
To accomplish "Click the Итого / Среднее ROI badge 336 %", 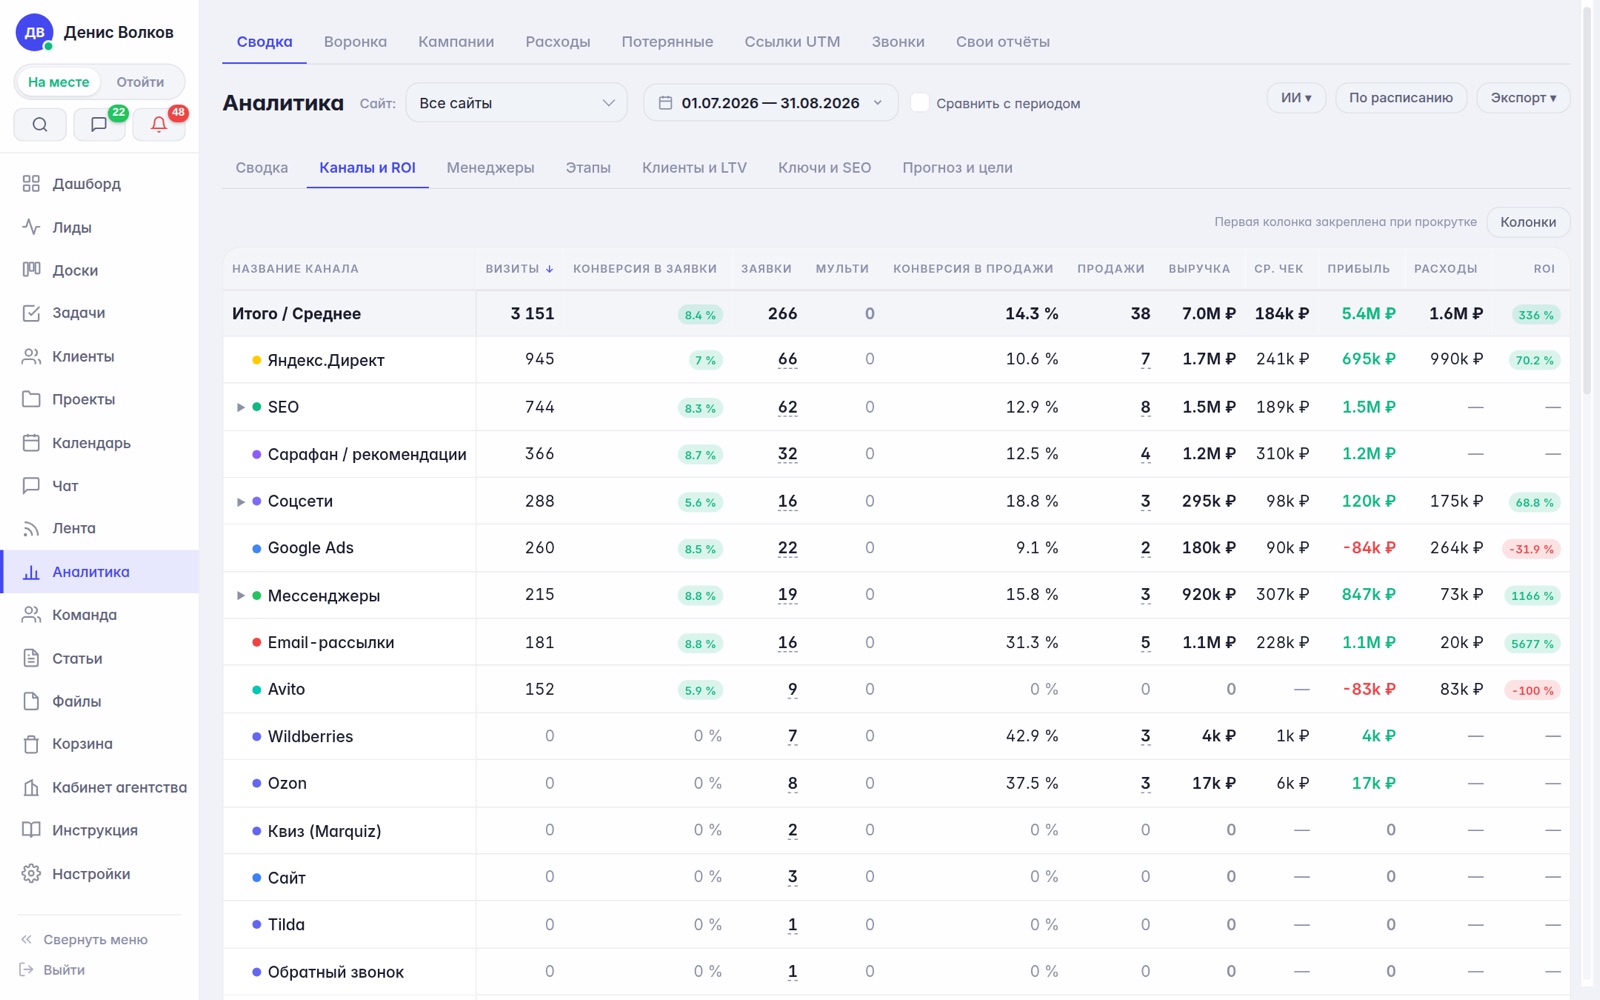I will (x=1536, y=315).
